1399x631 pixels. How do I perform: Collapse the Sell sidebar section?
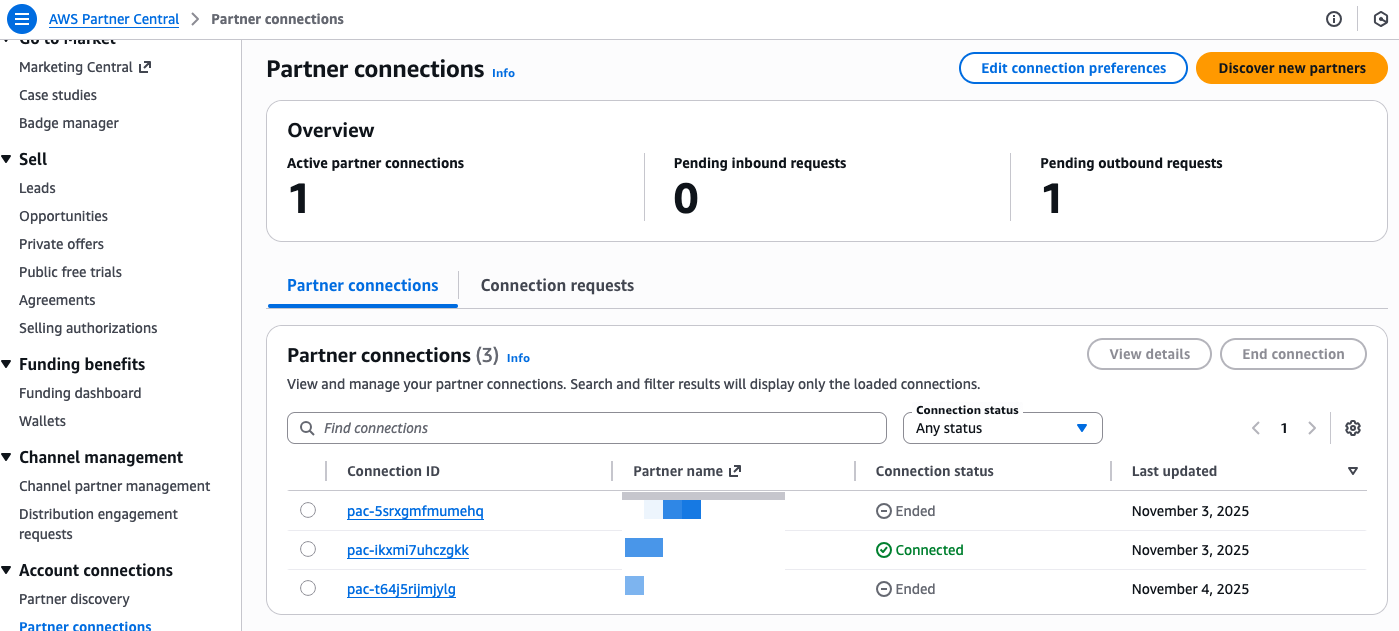click(x=7, y=159)
